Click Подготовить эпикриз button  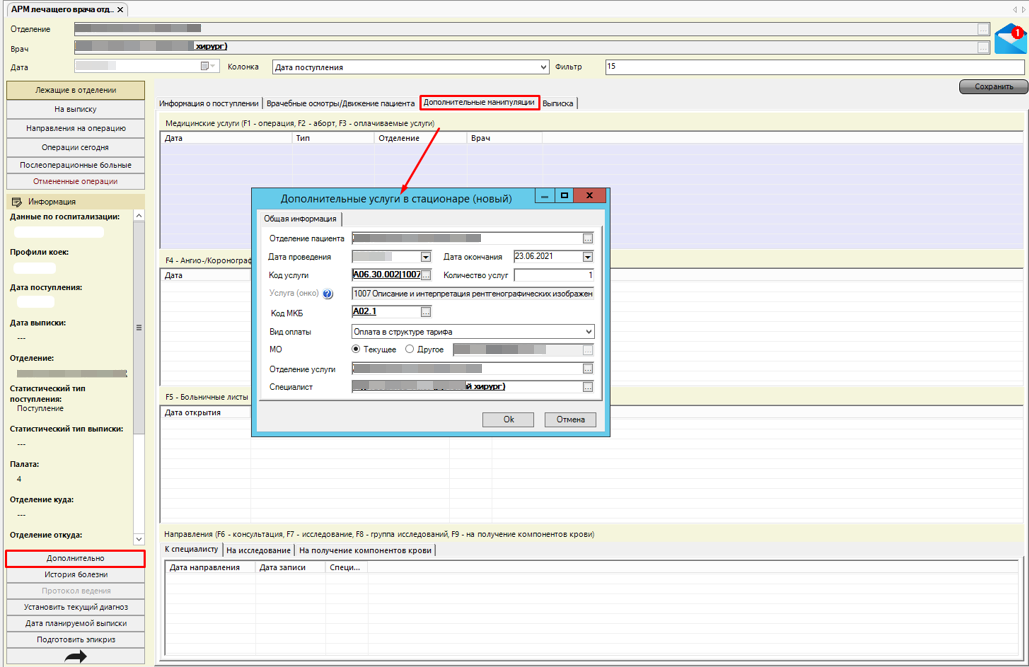point(75,639)
